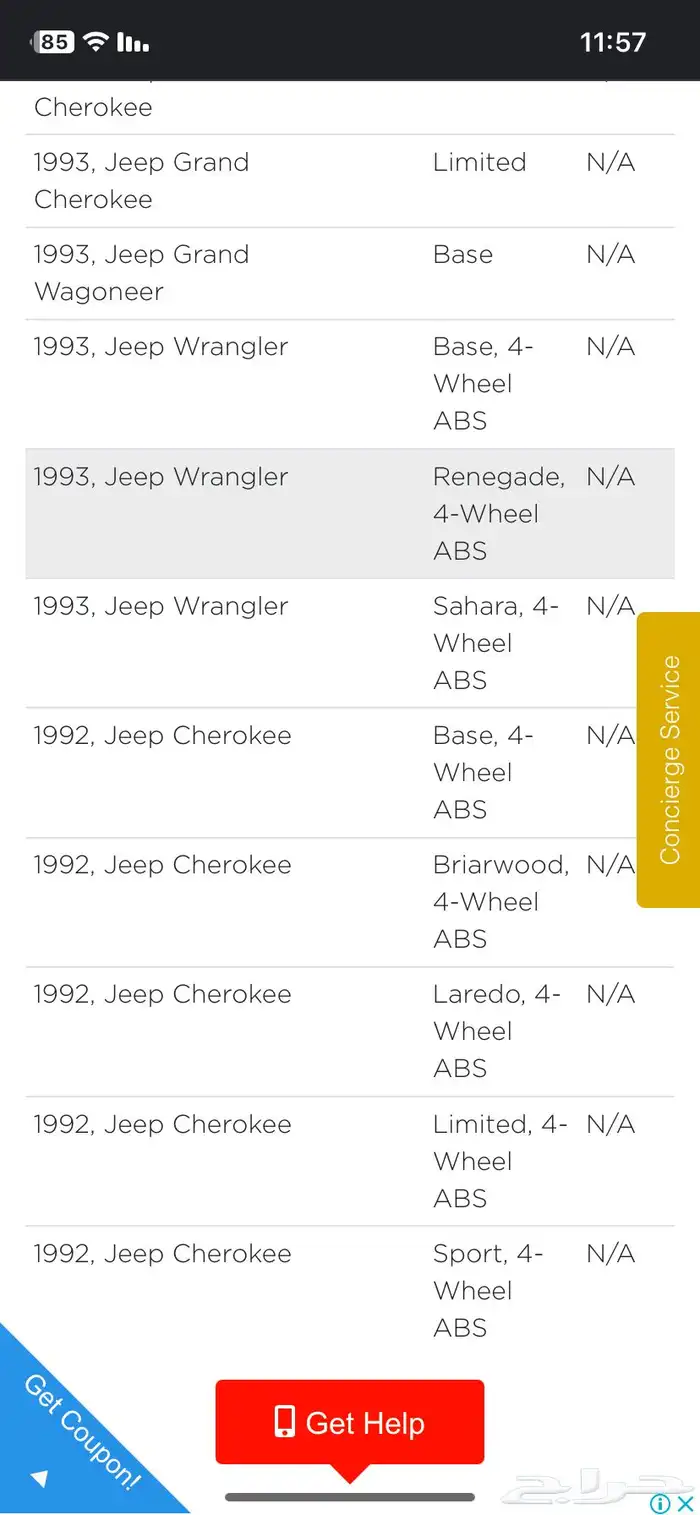
Task: Tap the cellular signal bars icon
Action: pos(133,42)
